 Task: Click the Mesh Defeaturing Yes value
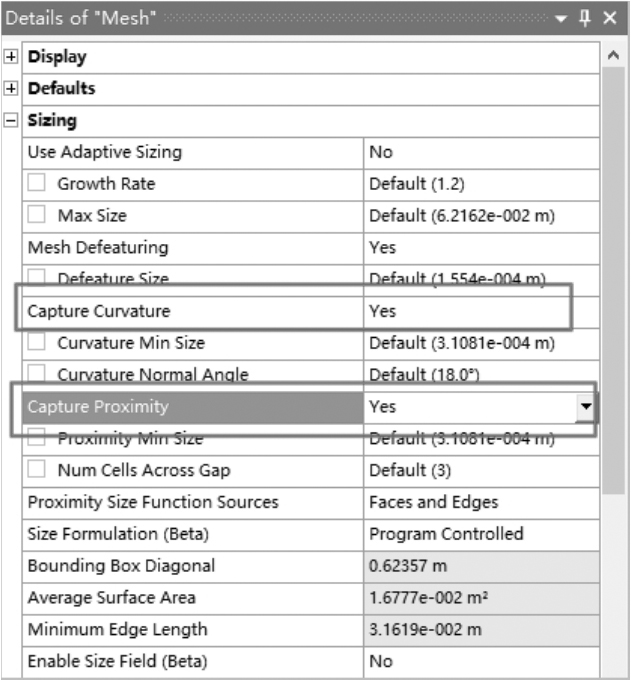click(x=480, y=247)
